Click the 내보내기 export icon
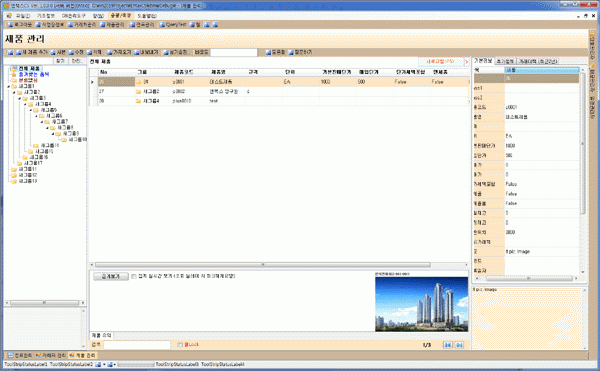 click(x=137, y=52)
